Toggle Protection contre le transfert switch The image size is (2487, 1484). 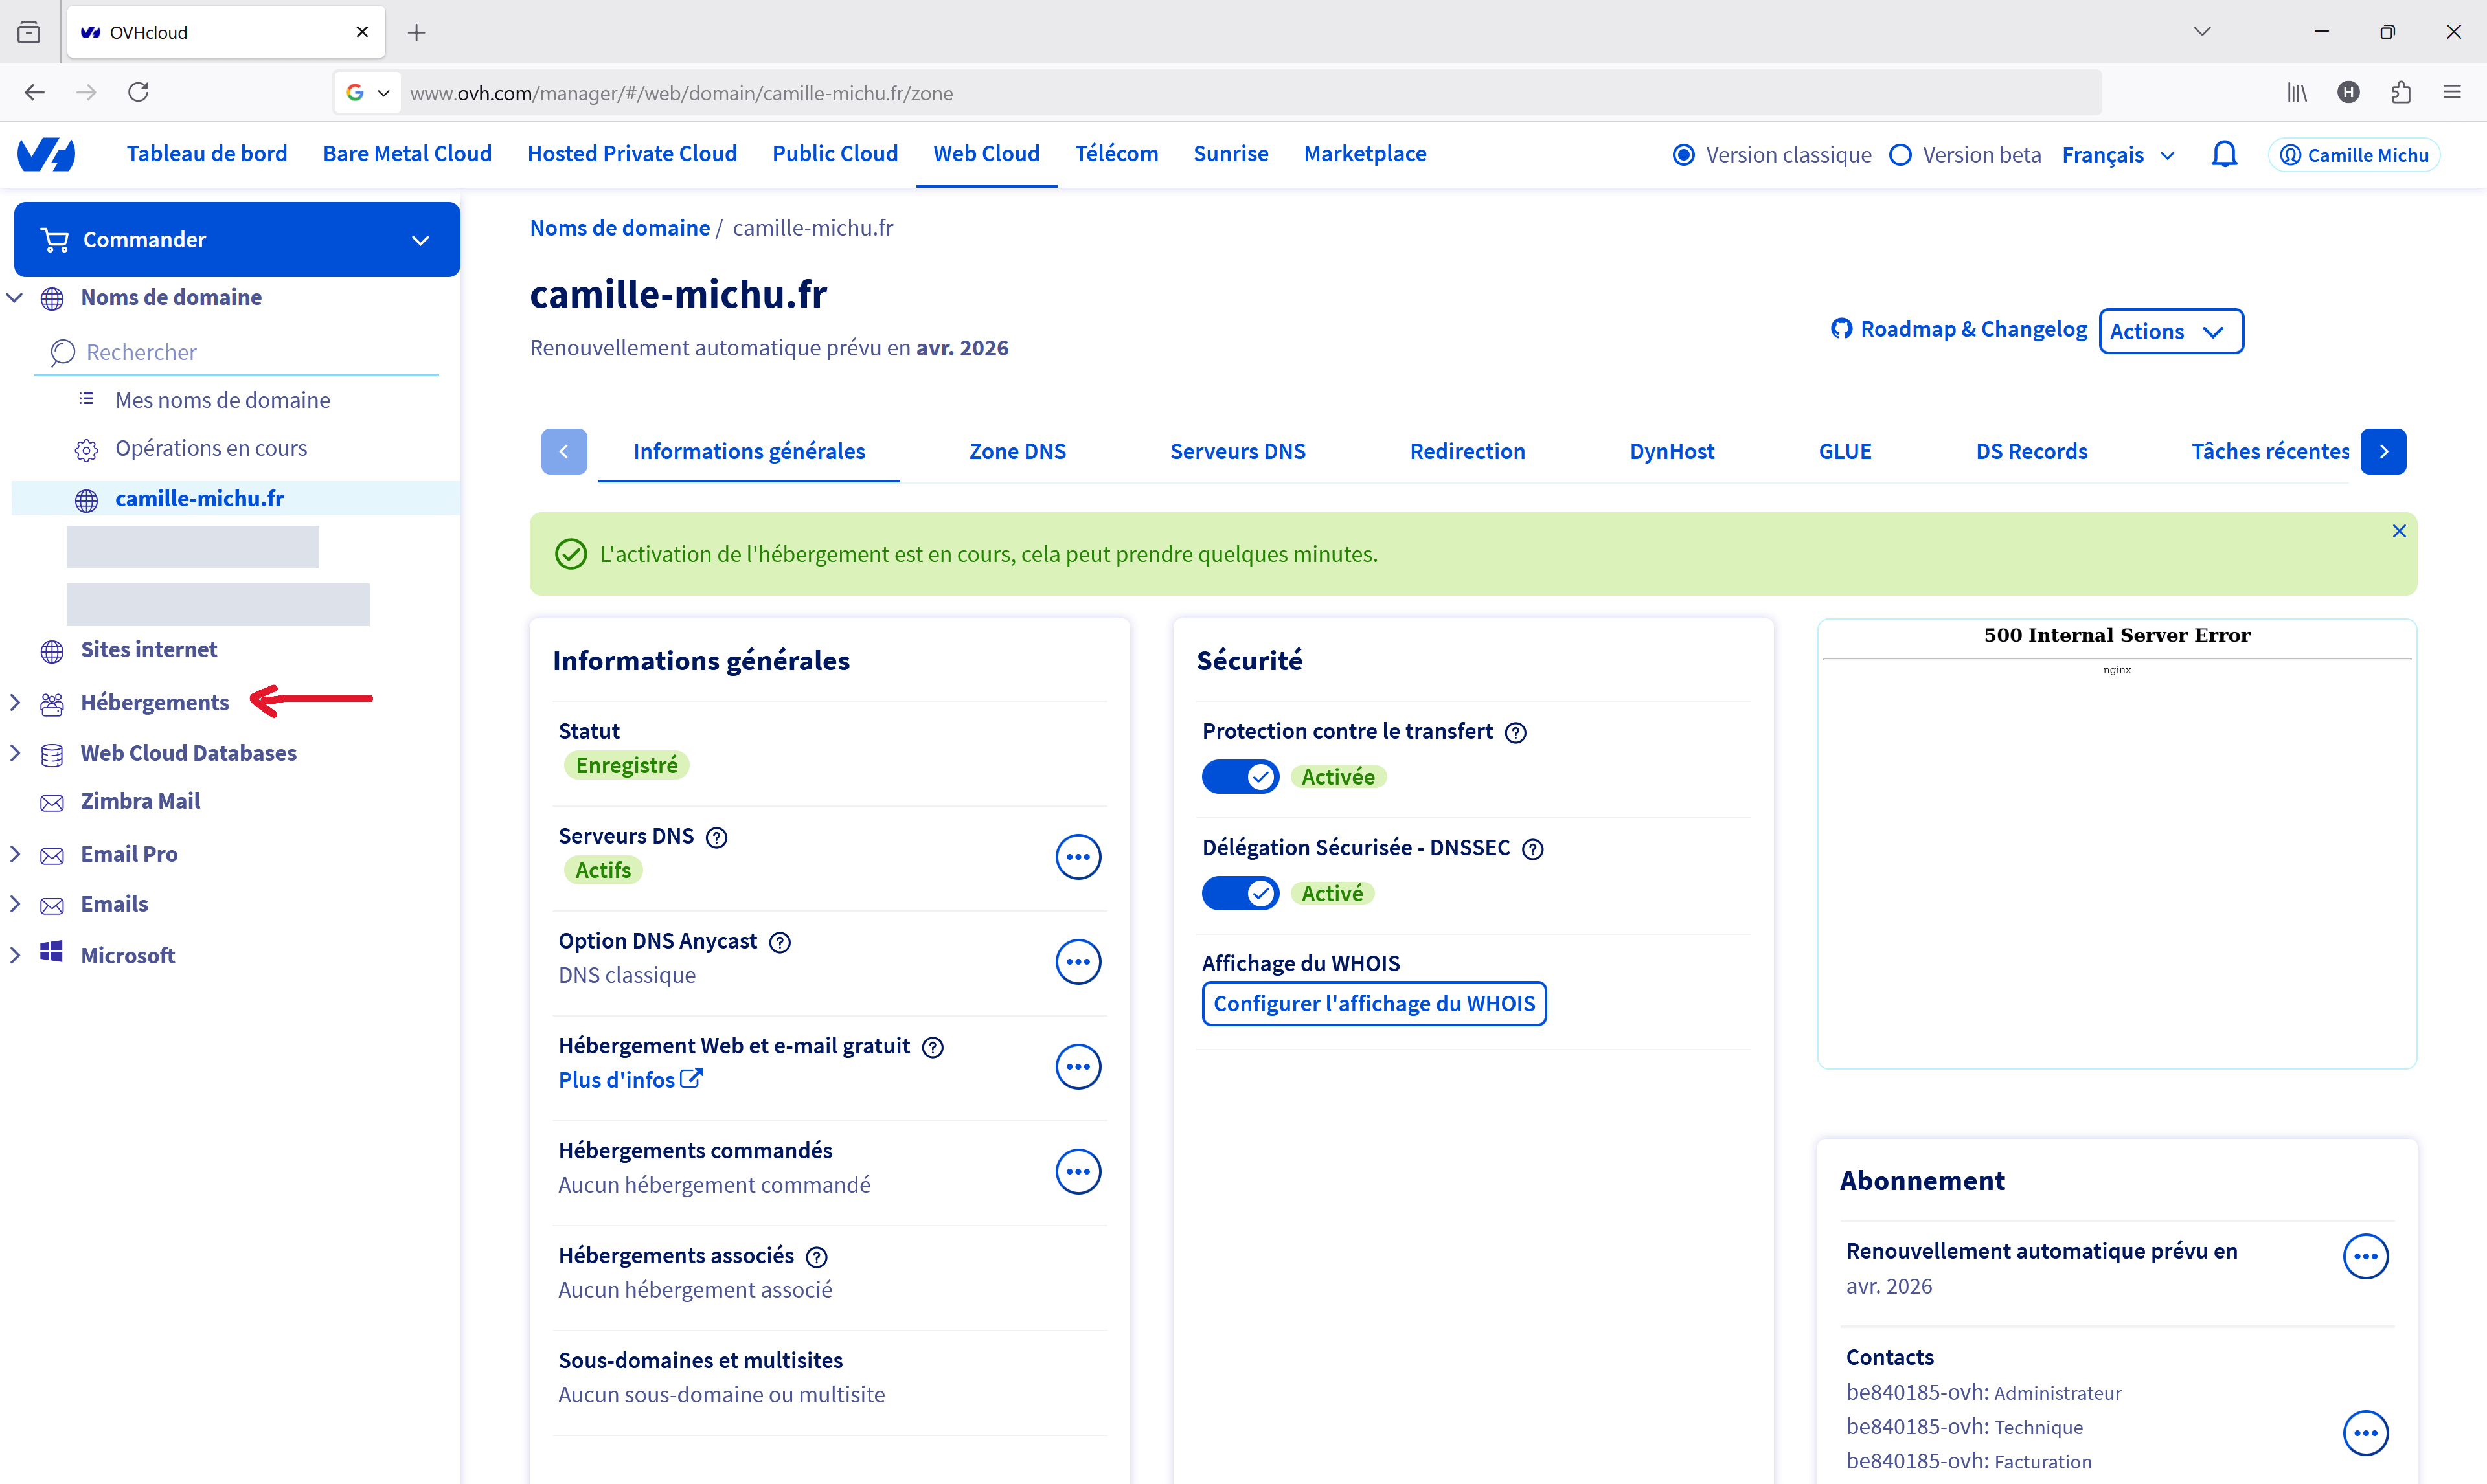(1240, 777)
